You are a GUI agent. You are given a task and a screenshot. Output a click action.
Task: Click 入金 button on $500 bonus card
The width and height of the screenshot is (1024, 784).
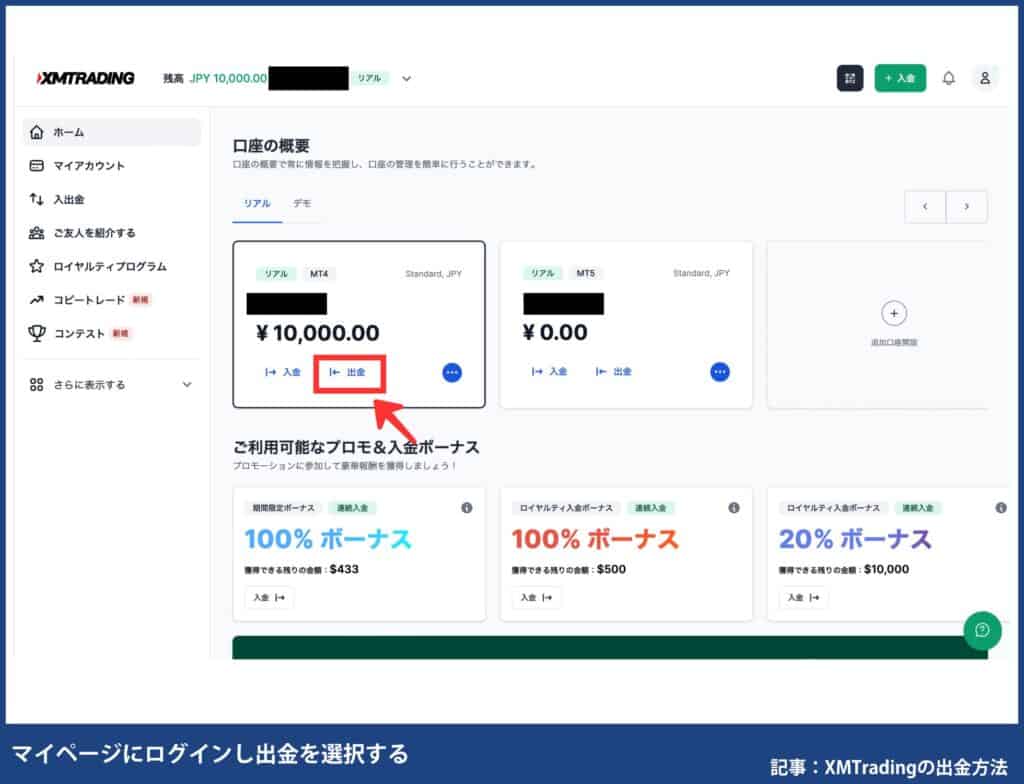pos(536,598)
